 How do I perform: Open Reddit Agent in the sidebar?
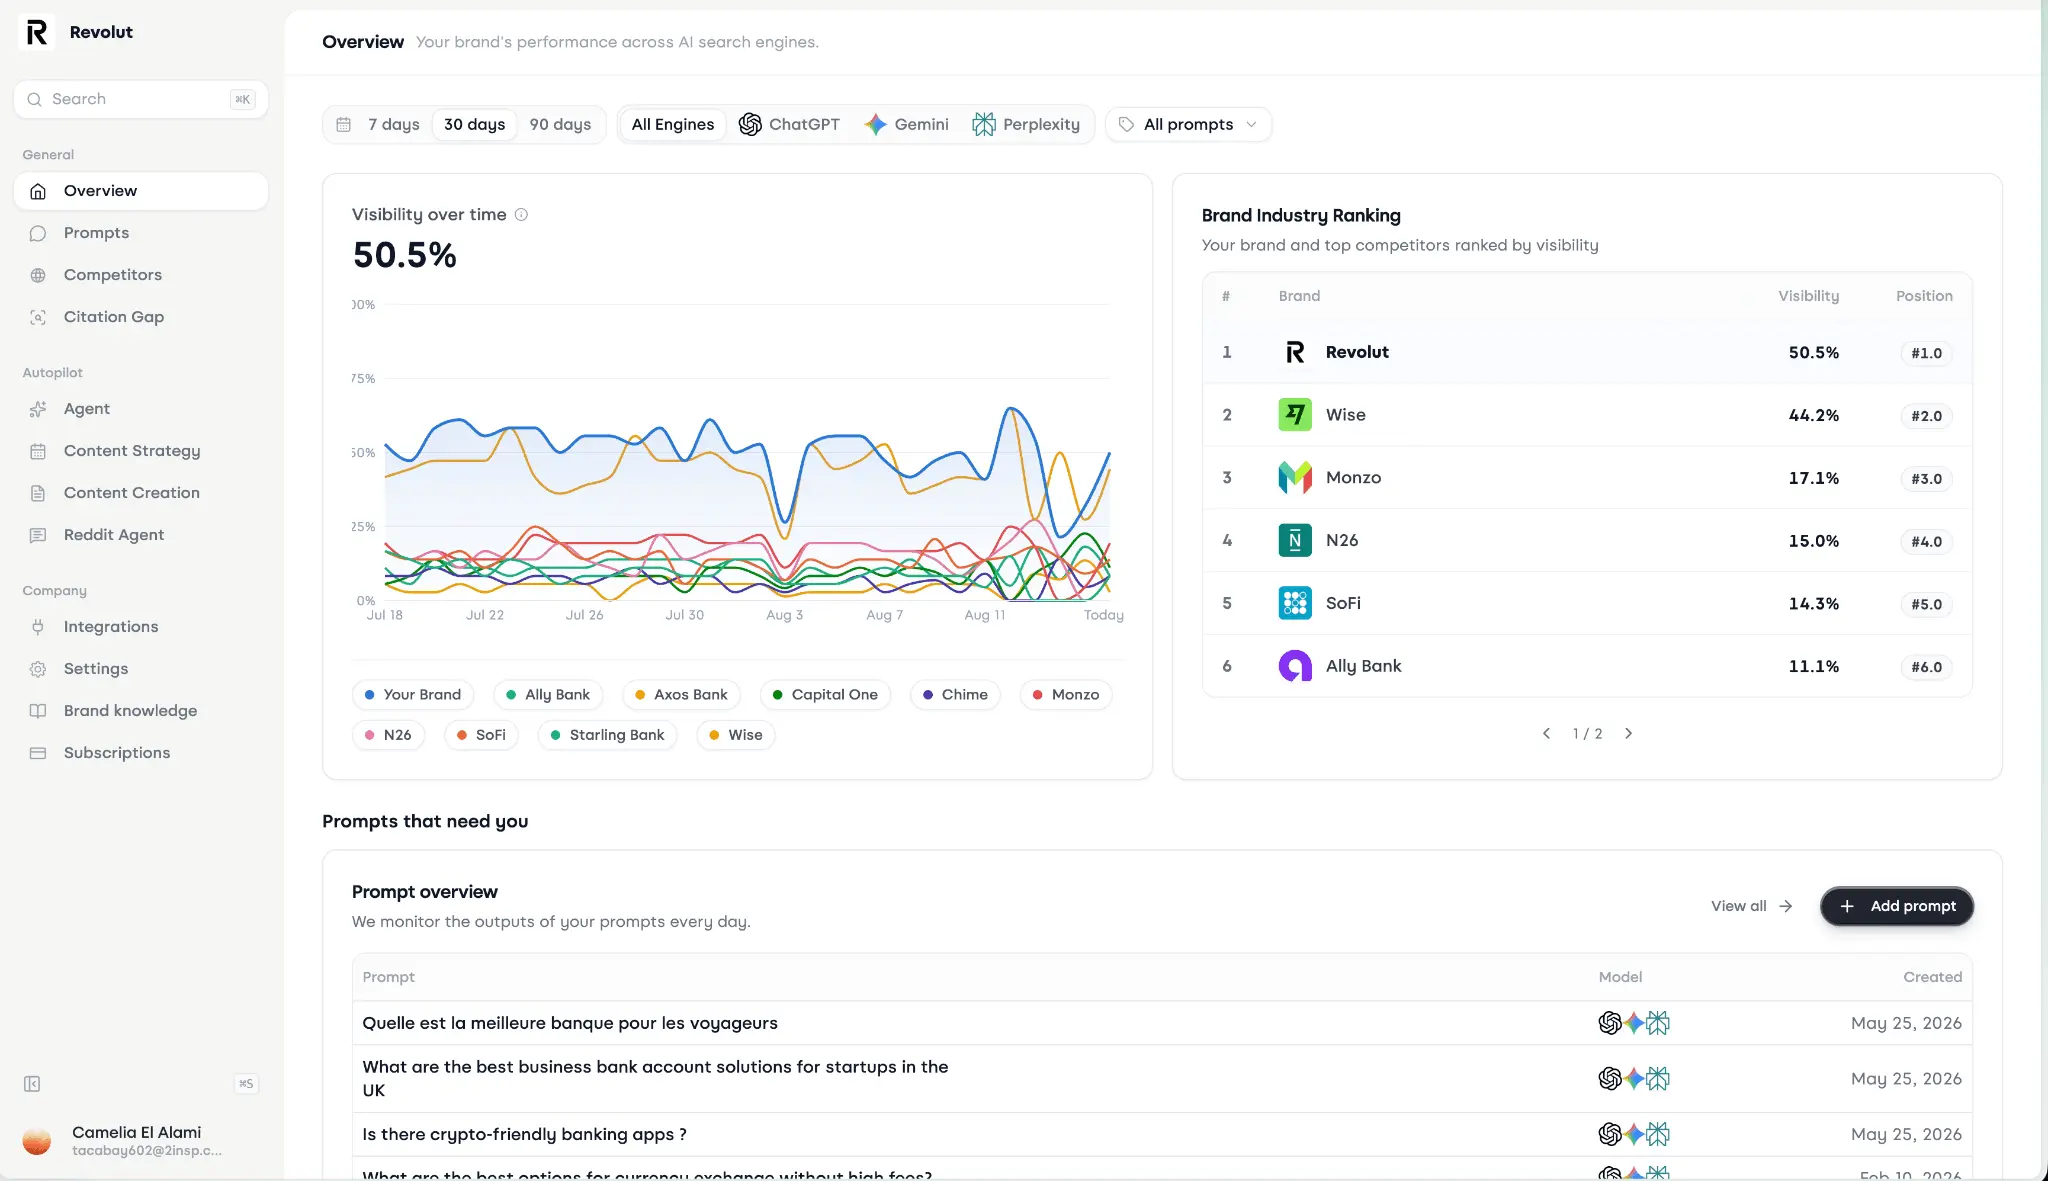141,535
